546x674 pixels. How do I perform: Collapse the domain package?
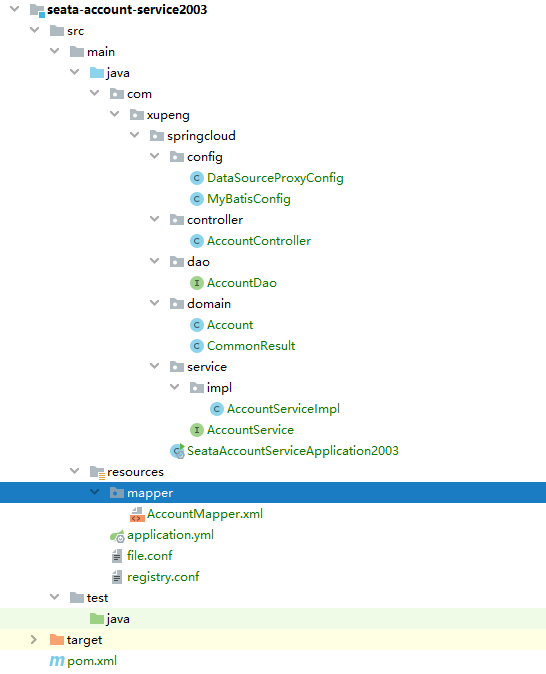(155, 303)
